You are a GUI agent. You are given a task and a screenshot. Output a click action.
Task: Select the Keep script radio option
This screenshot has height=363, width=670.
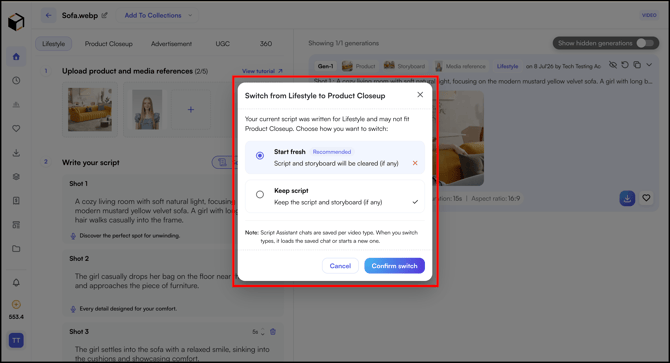(260, 195)
